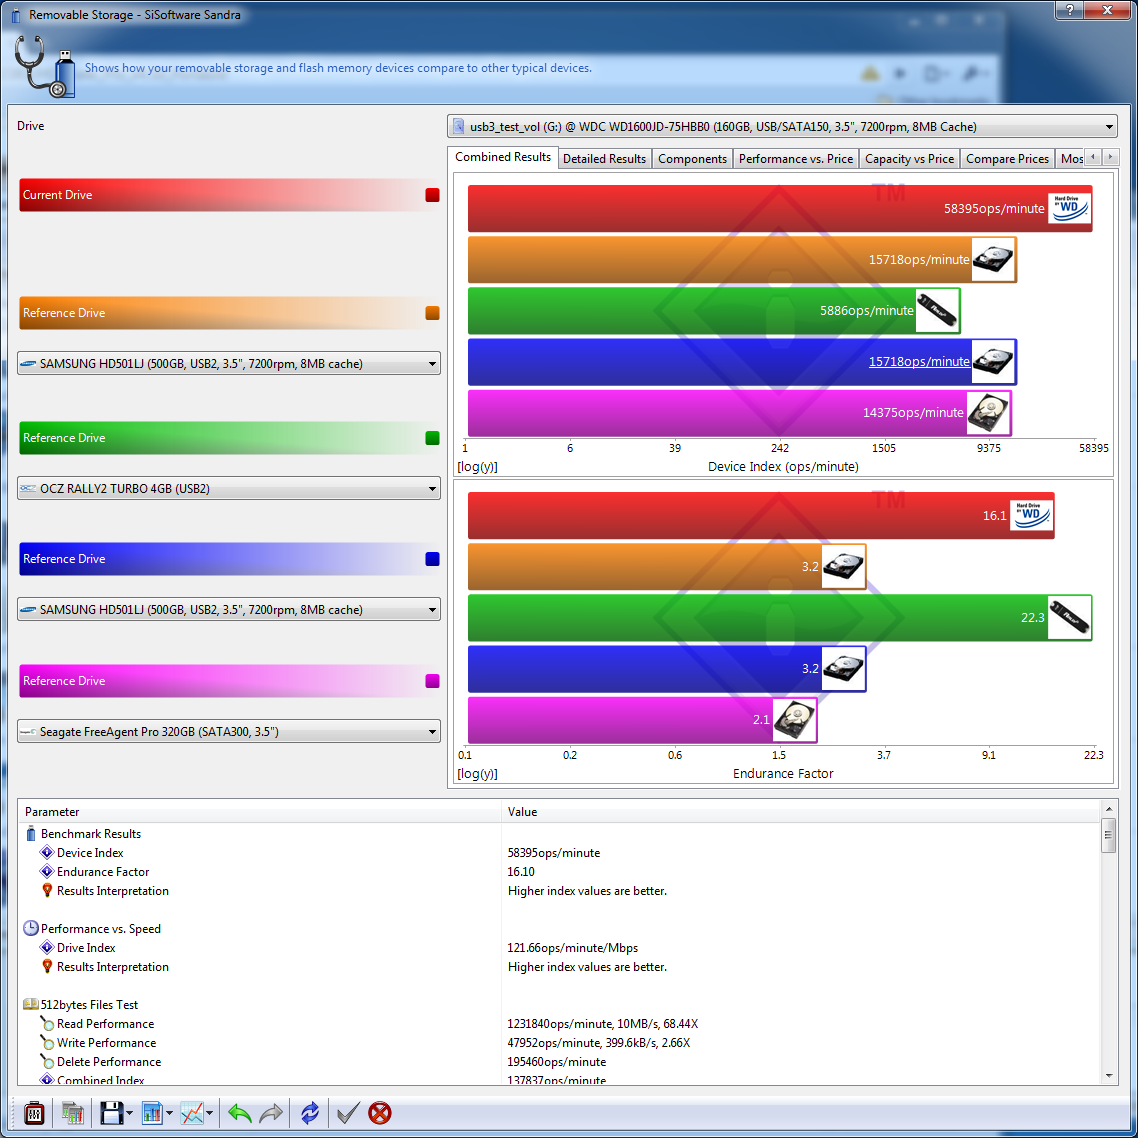Image resolution: width=1138 pixels, height=1138 pixels.
Task: Click the flash drive image on the 5886ops/minute bar
Action: click(938, 311)
